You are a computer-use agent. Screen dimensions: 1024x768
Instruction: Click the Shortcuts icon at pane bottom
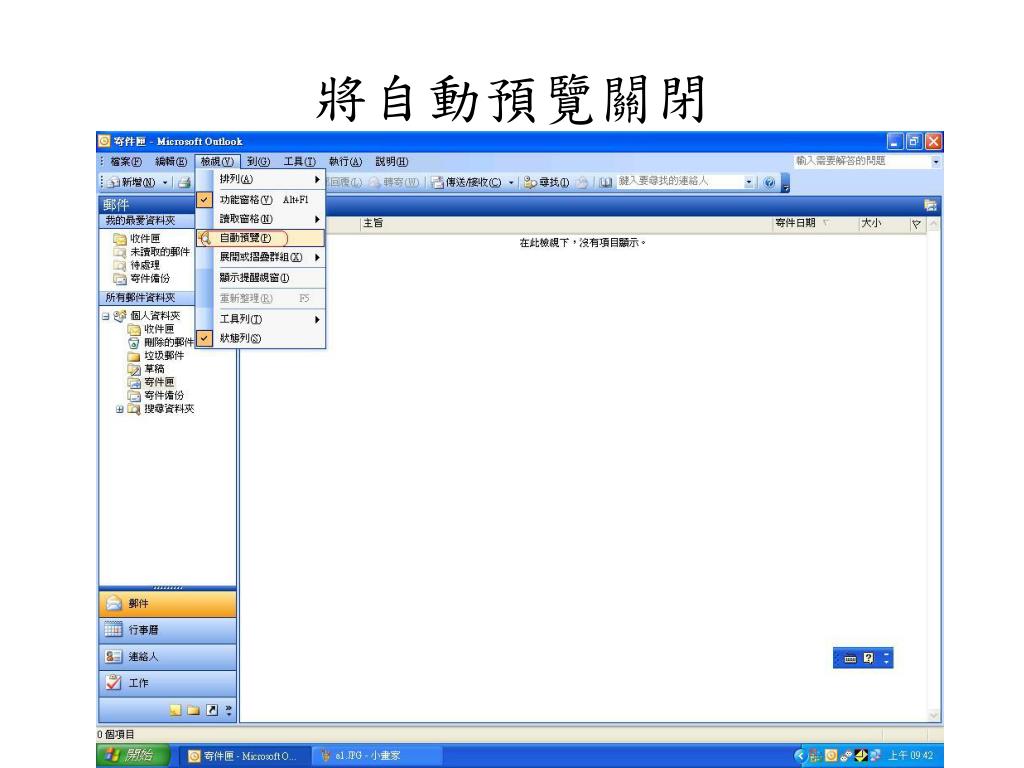(212, 710)
